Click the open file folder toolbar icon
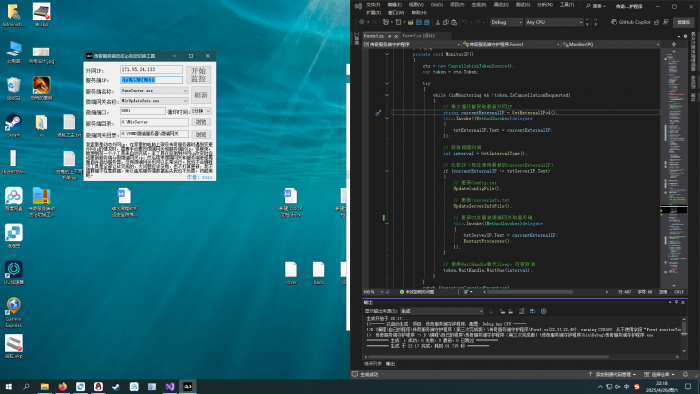Viewport: 700px width, 394px height. coord(410,22)
